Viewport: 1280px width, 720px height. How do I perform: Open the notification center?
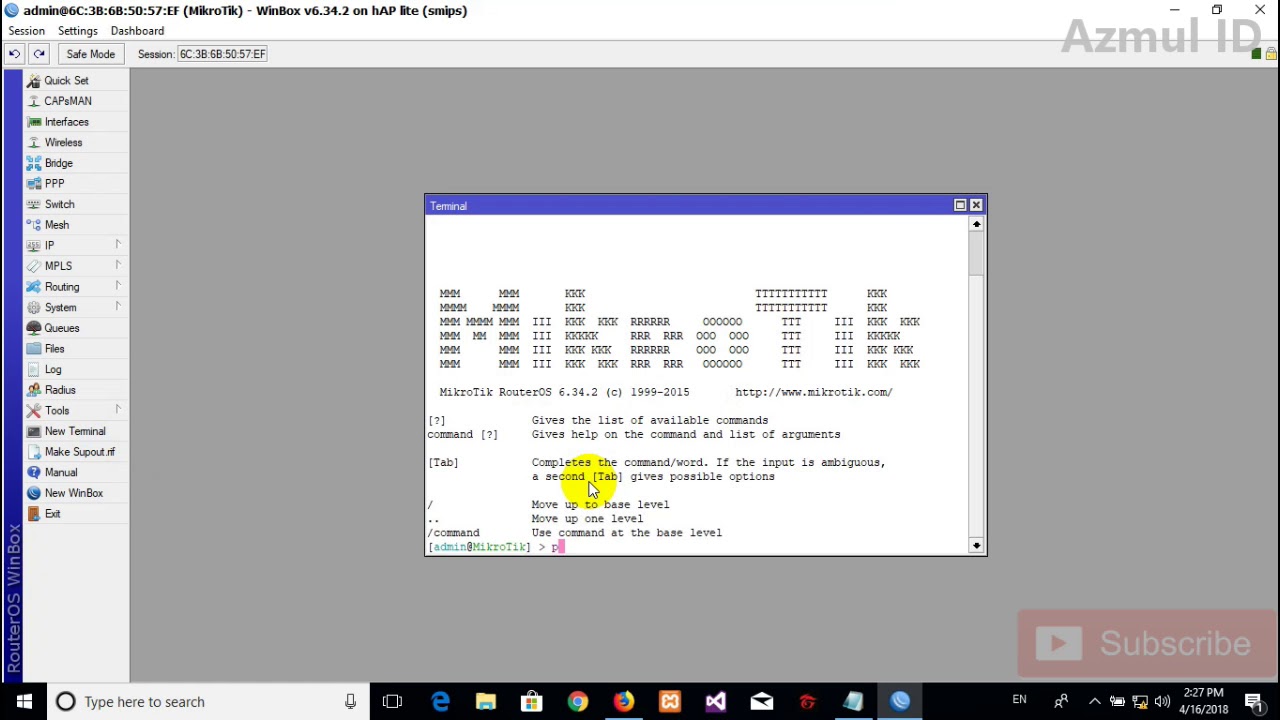[1254, 702]
